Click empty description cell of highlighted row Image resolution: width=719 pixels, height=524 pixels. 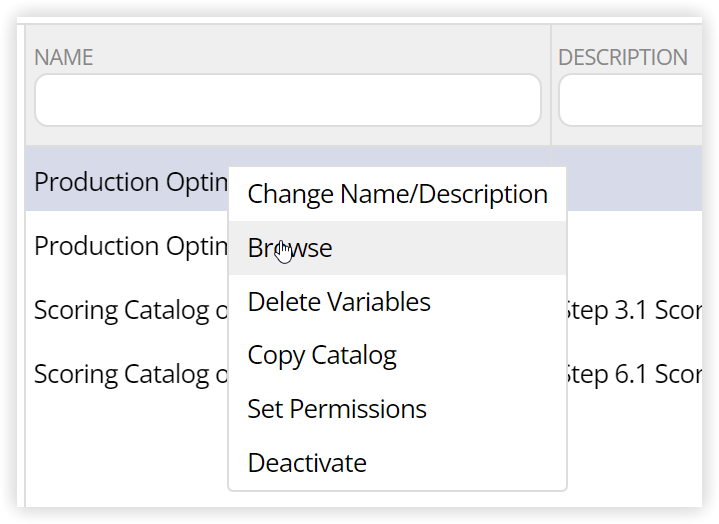point(635,179)
